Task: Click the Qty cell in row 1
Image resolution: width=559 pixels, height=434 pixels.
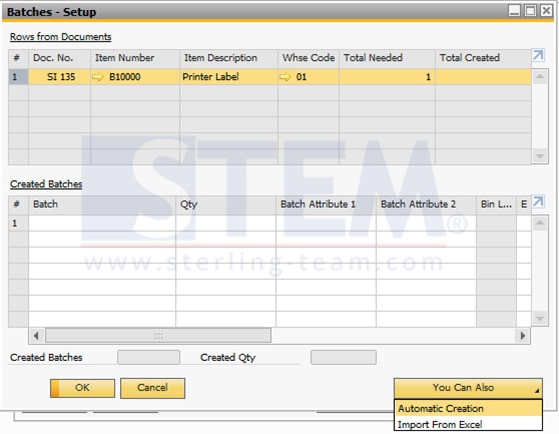Action: [x=226, y=223]
